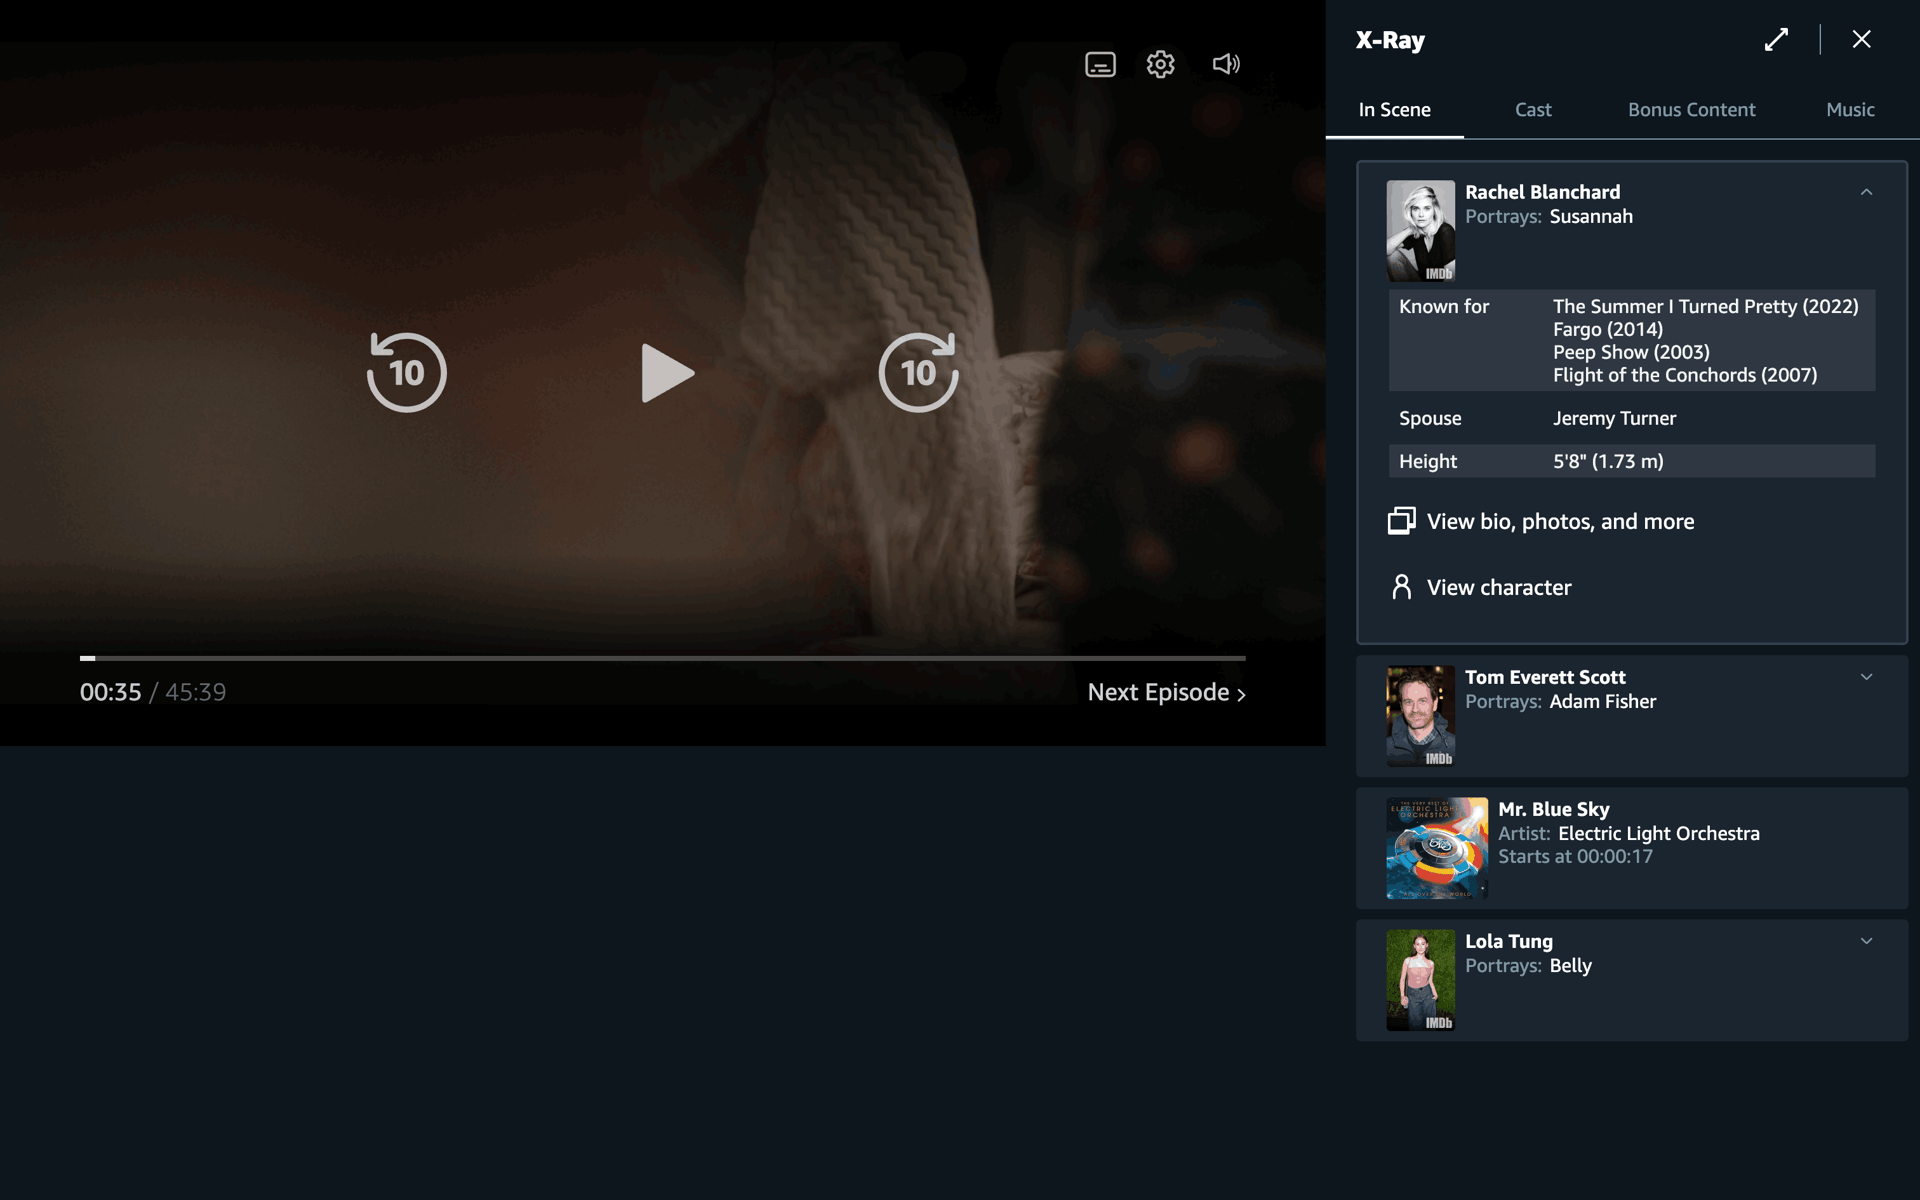The width and height of the screenshot is (1920, 1200).
Task: Switch to the In Scene tab
Action: [x=1394, y=110]
